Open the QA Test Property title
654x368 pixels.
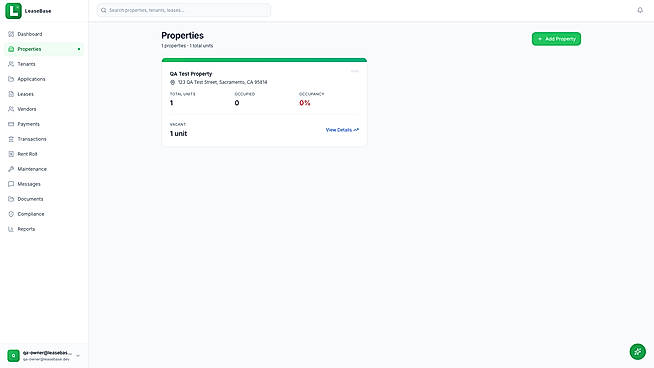191,74
